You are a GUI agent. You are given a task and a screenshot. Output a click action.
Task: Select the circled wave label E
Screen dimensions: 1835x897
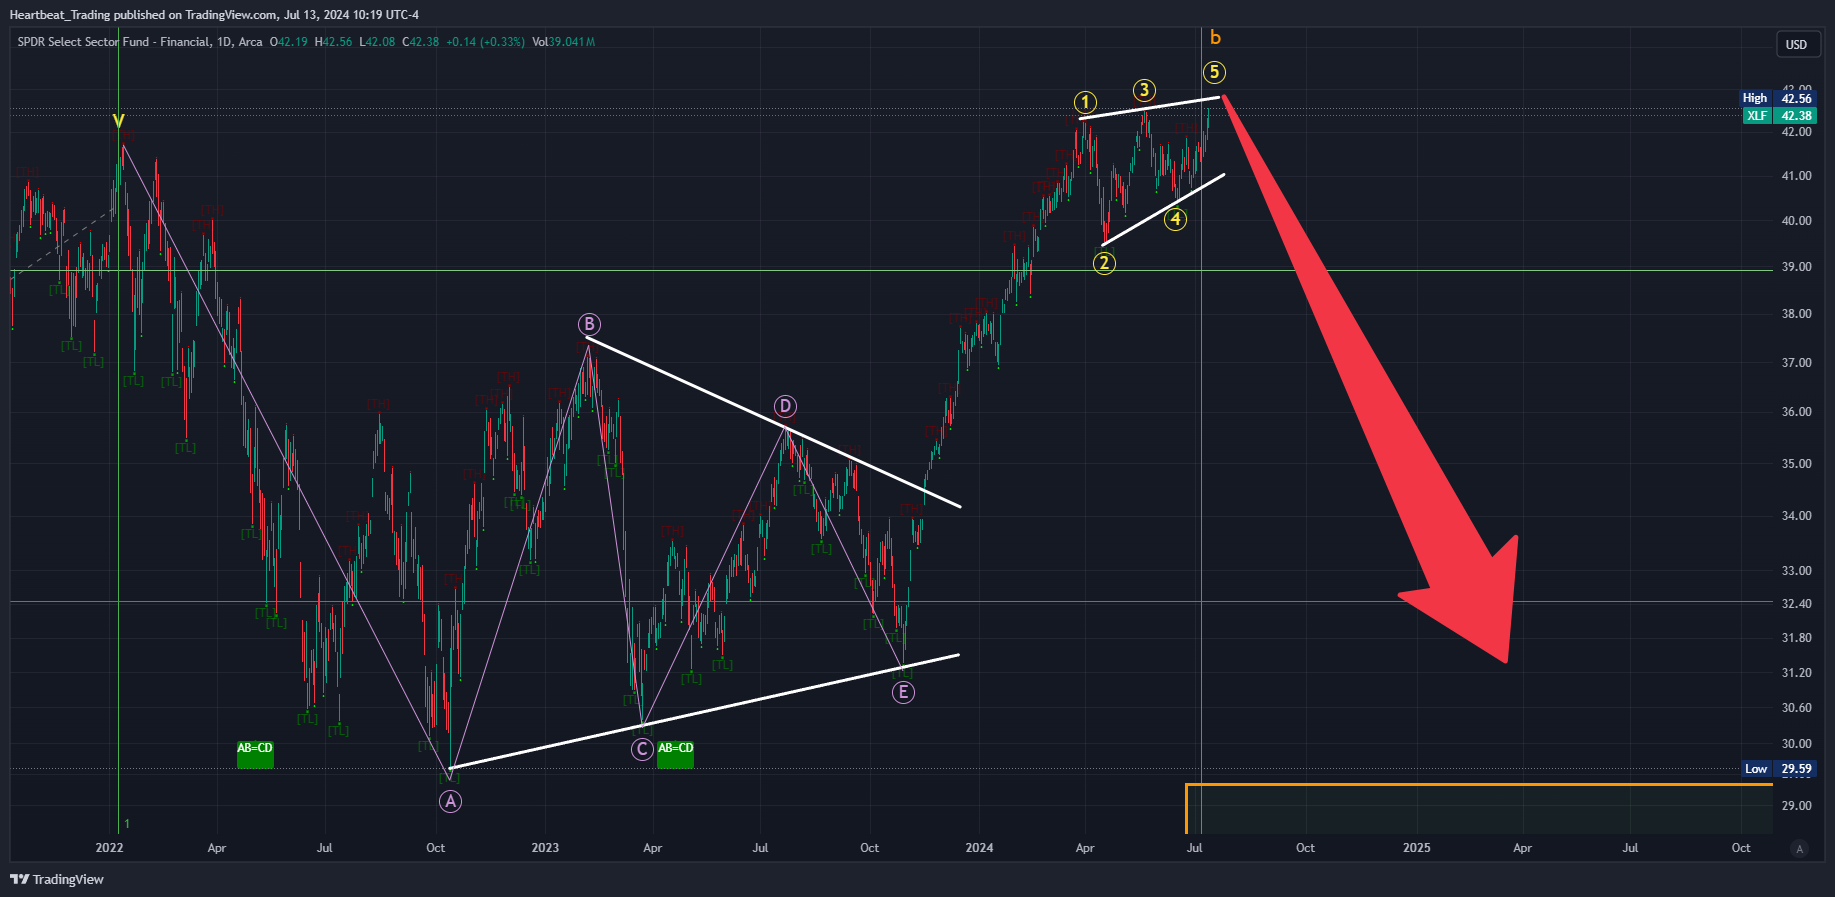(x=903, y=692)
